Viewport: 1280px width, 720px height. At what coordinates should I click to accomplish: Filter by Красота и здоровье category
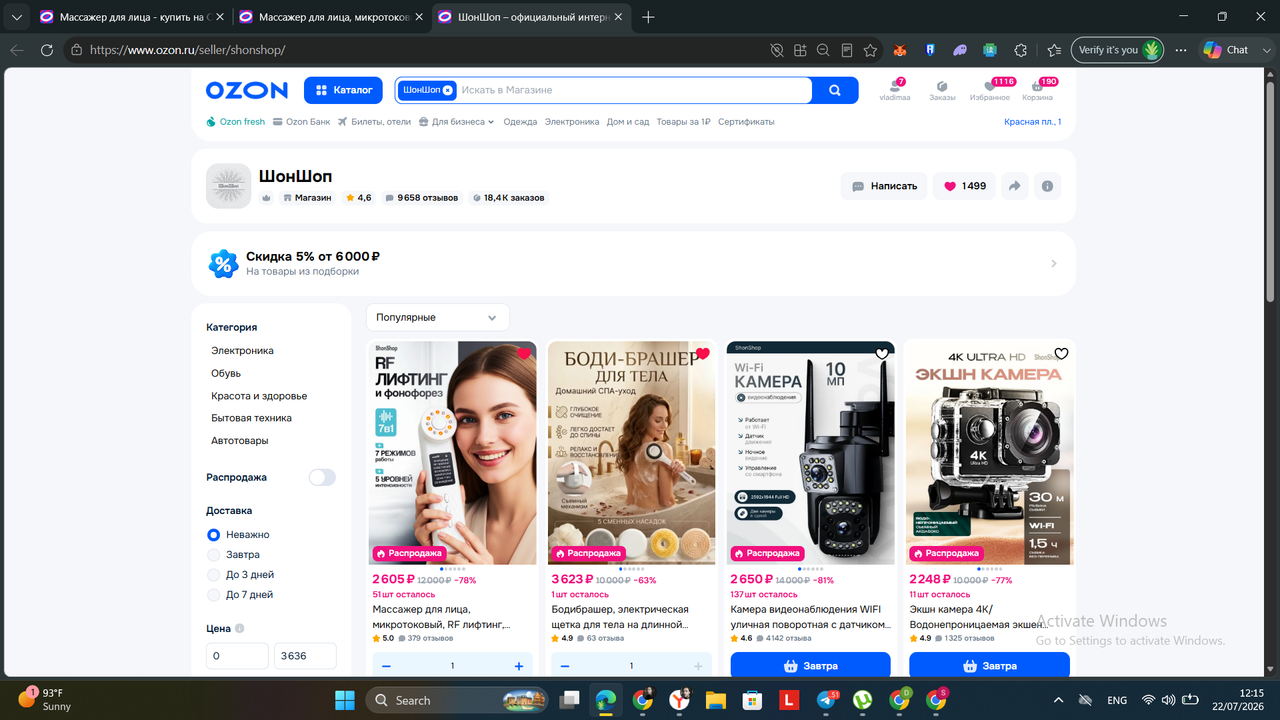click(x=259, y=396)
